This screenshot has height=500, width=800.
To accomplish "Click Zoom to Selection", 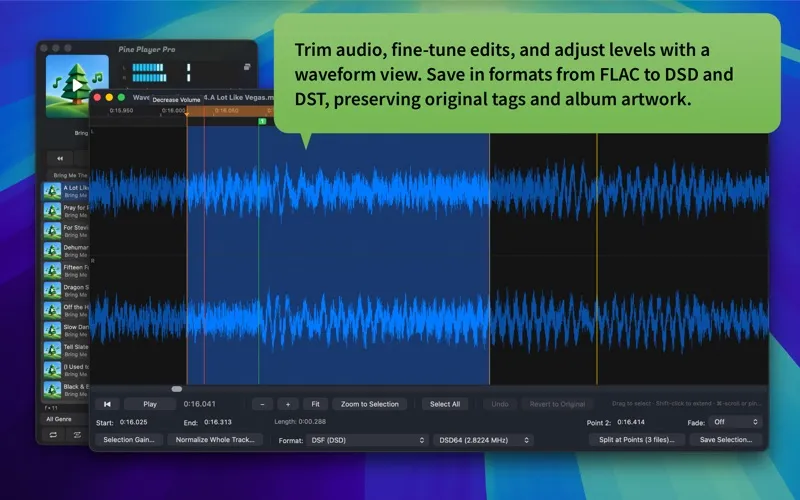I will 370,404.
